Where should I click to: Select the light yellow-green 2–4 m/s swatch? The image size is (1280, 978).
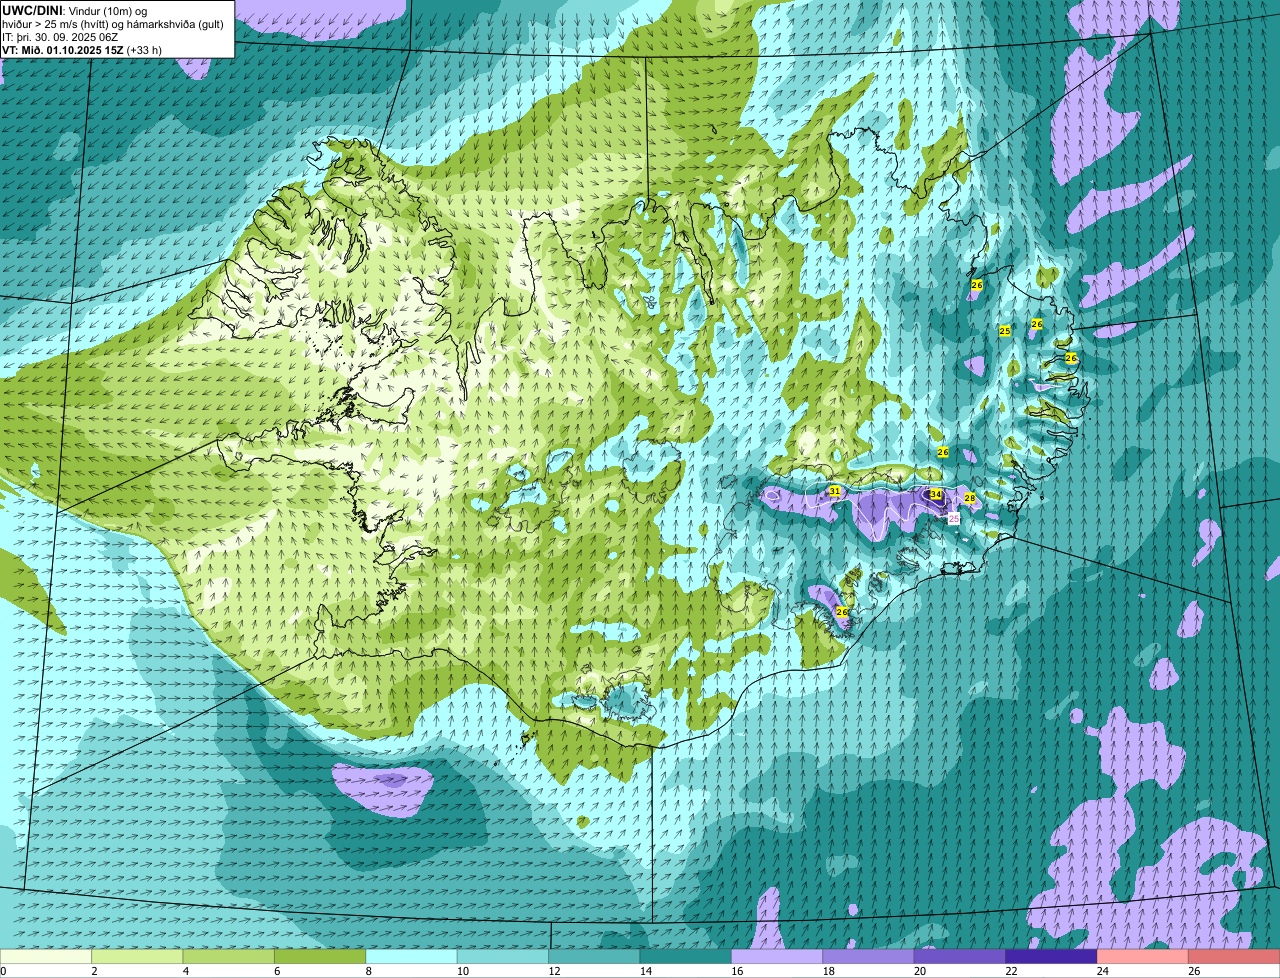coord(137,956)
